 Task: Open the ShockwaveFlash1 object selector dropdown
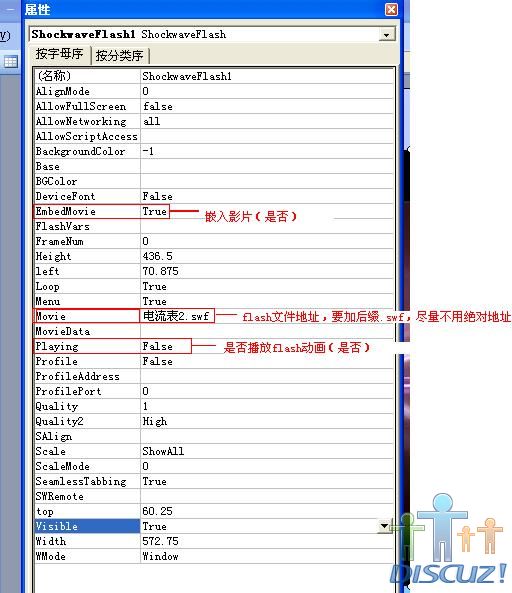[386, 35]
